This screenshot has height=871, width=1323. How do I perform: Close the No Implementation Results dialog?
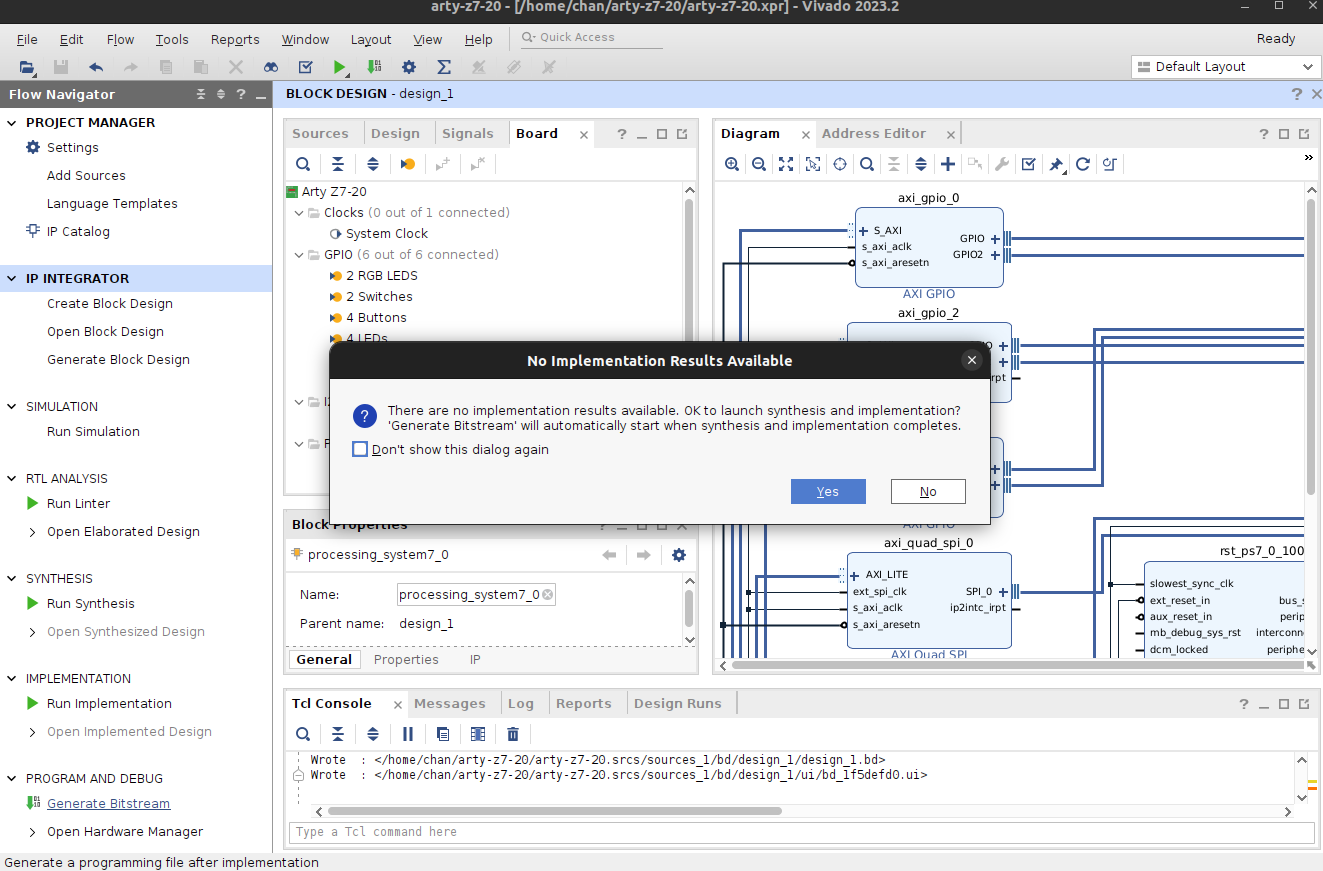click(971, 361)
